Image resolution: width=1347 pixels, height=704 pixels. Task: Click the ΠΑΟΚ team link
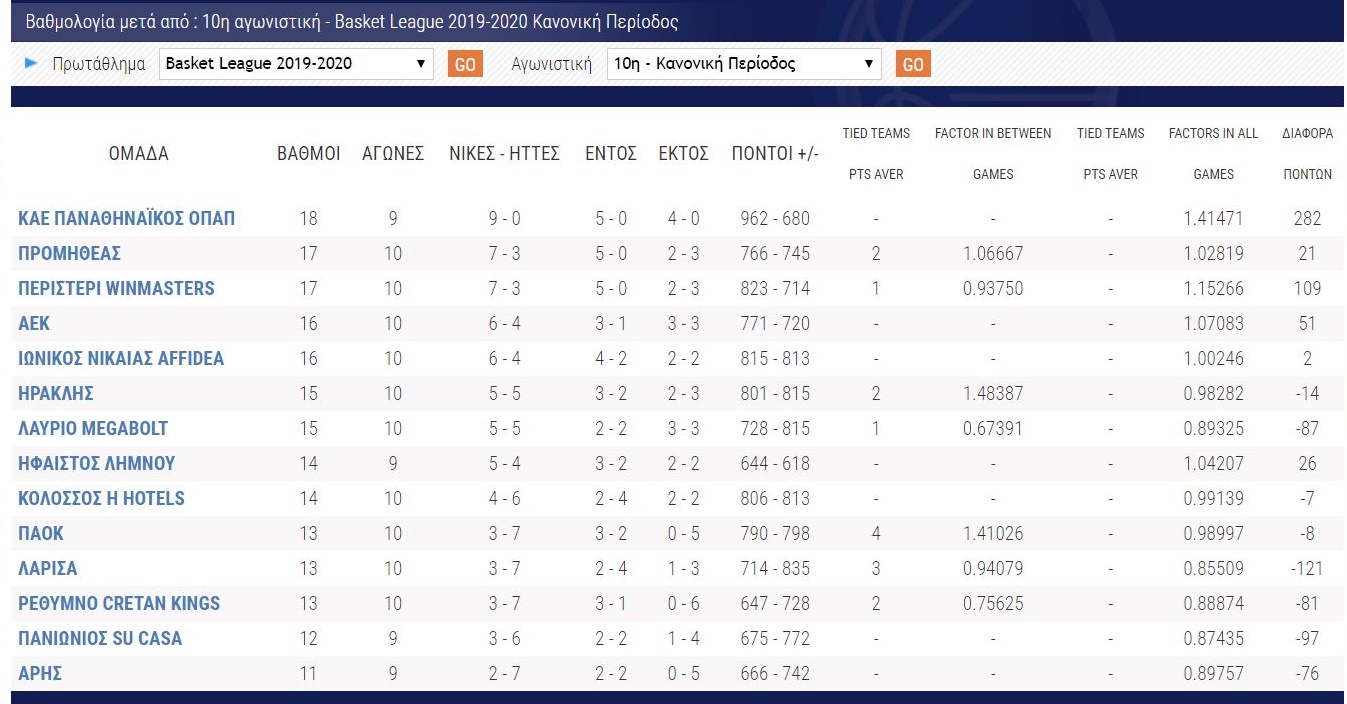pos(41,533)
